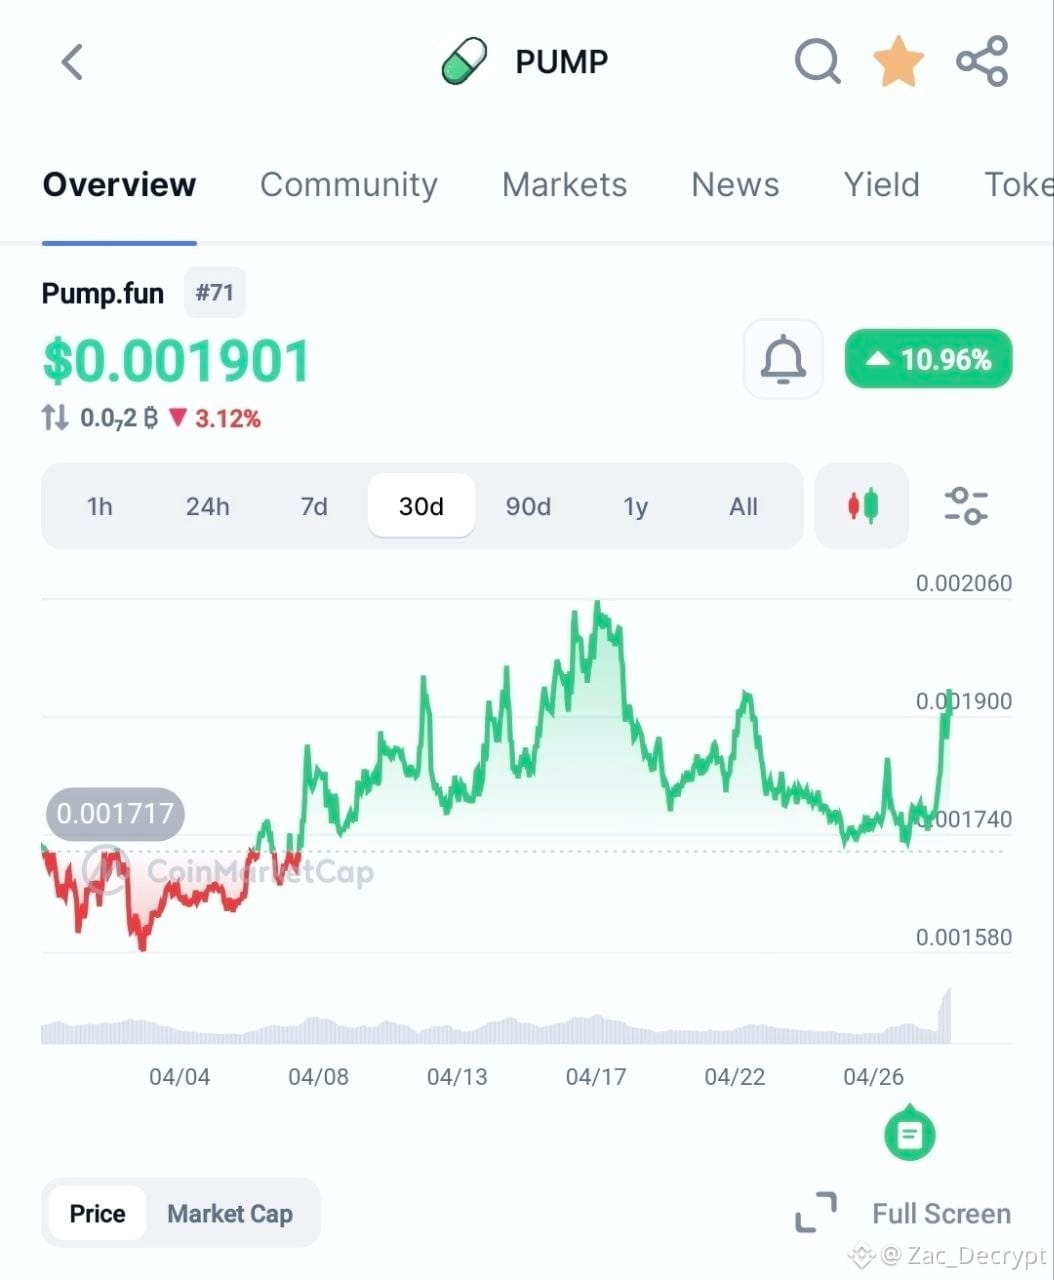Pick the 90d time range
Screen dimensions: 1054x1280
tap(528, 506)
